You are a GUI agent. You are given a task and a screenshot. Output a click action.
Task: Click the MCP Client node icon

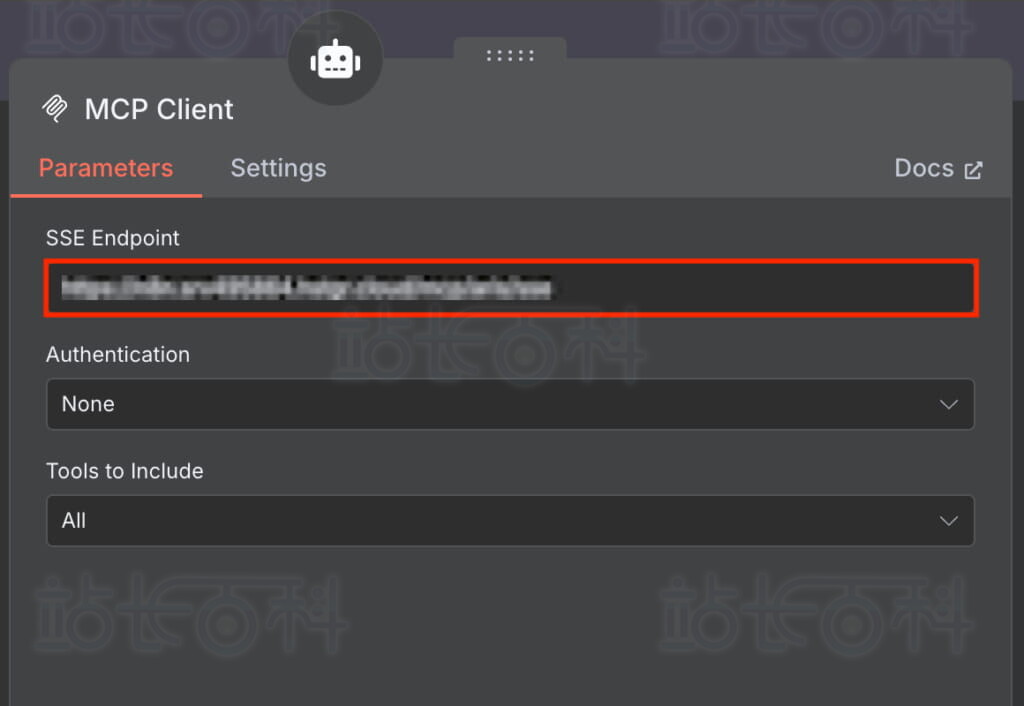pos(55,109)
